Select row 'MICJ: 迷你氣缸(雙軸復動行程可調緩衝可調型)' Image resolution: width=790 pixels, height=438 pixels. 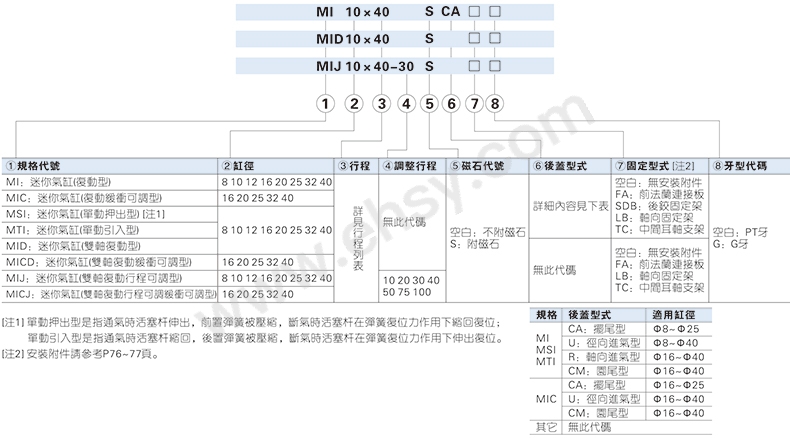[x=110, y=294]
